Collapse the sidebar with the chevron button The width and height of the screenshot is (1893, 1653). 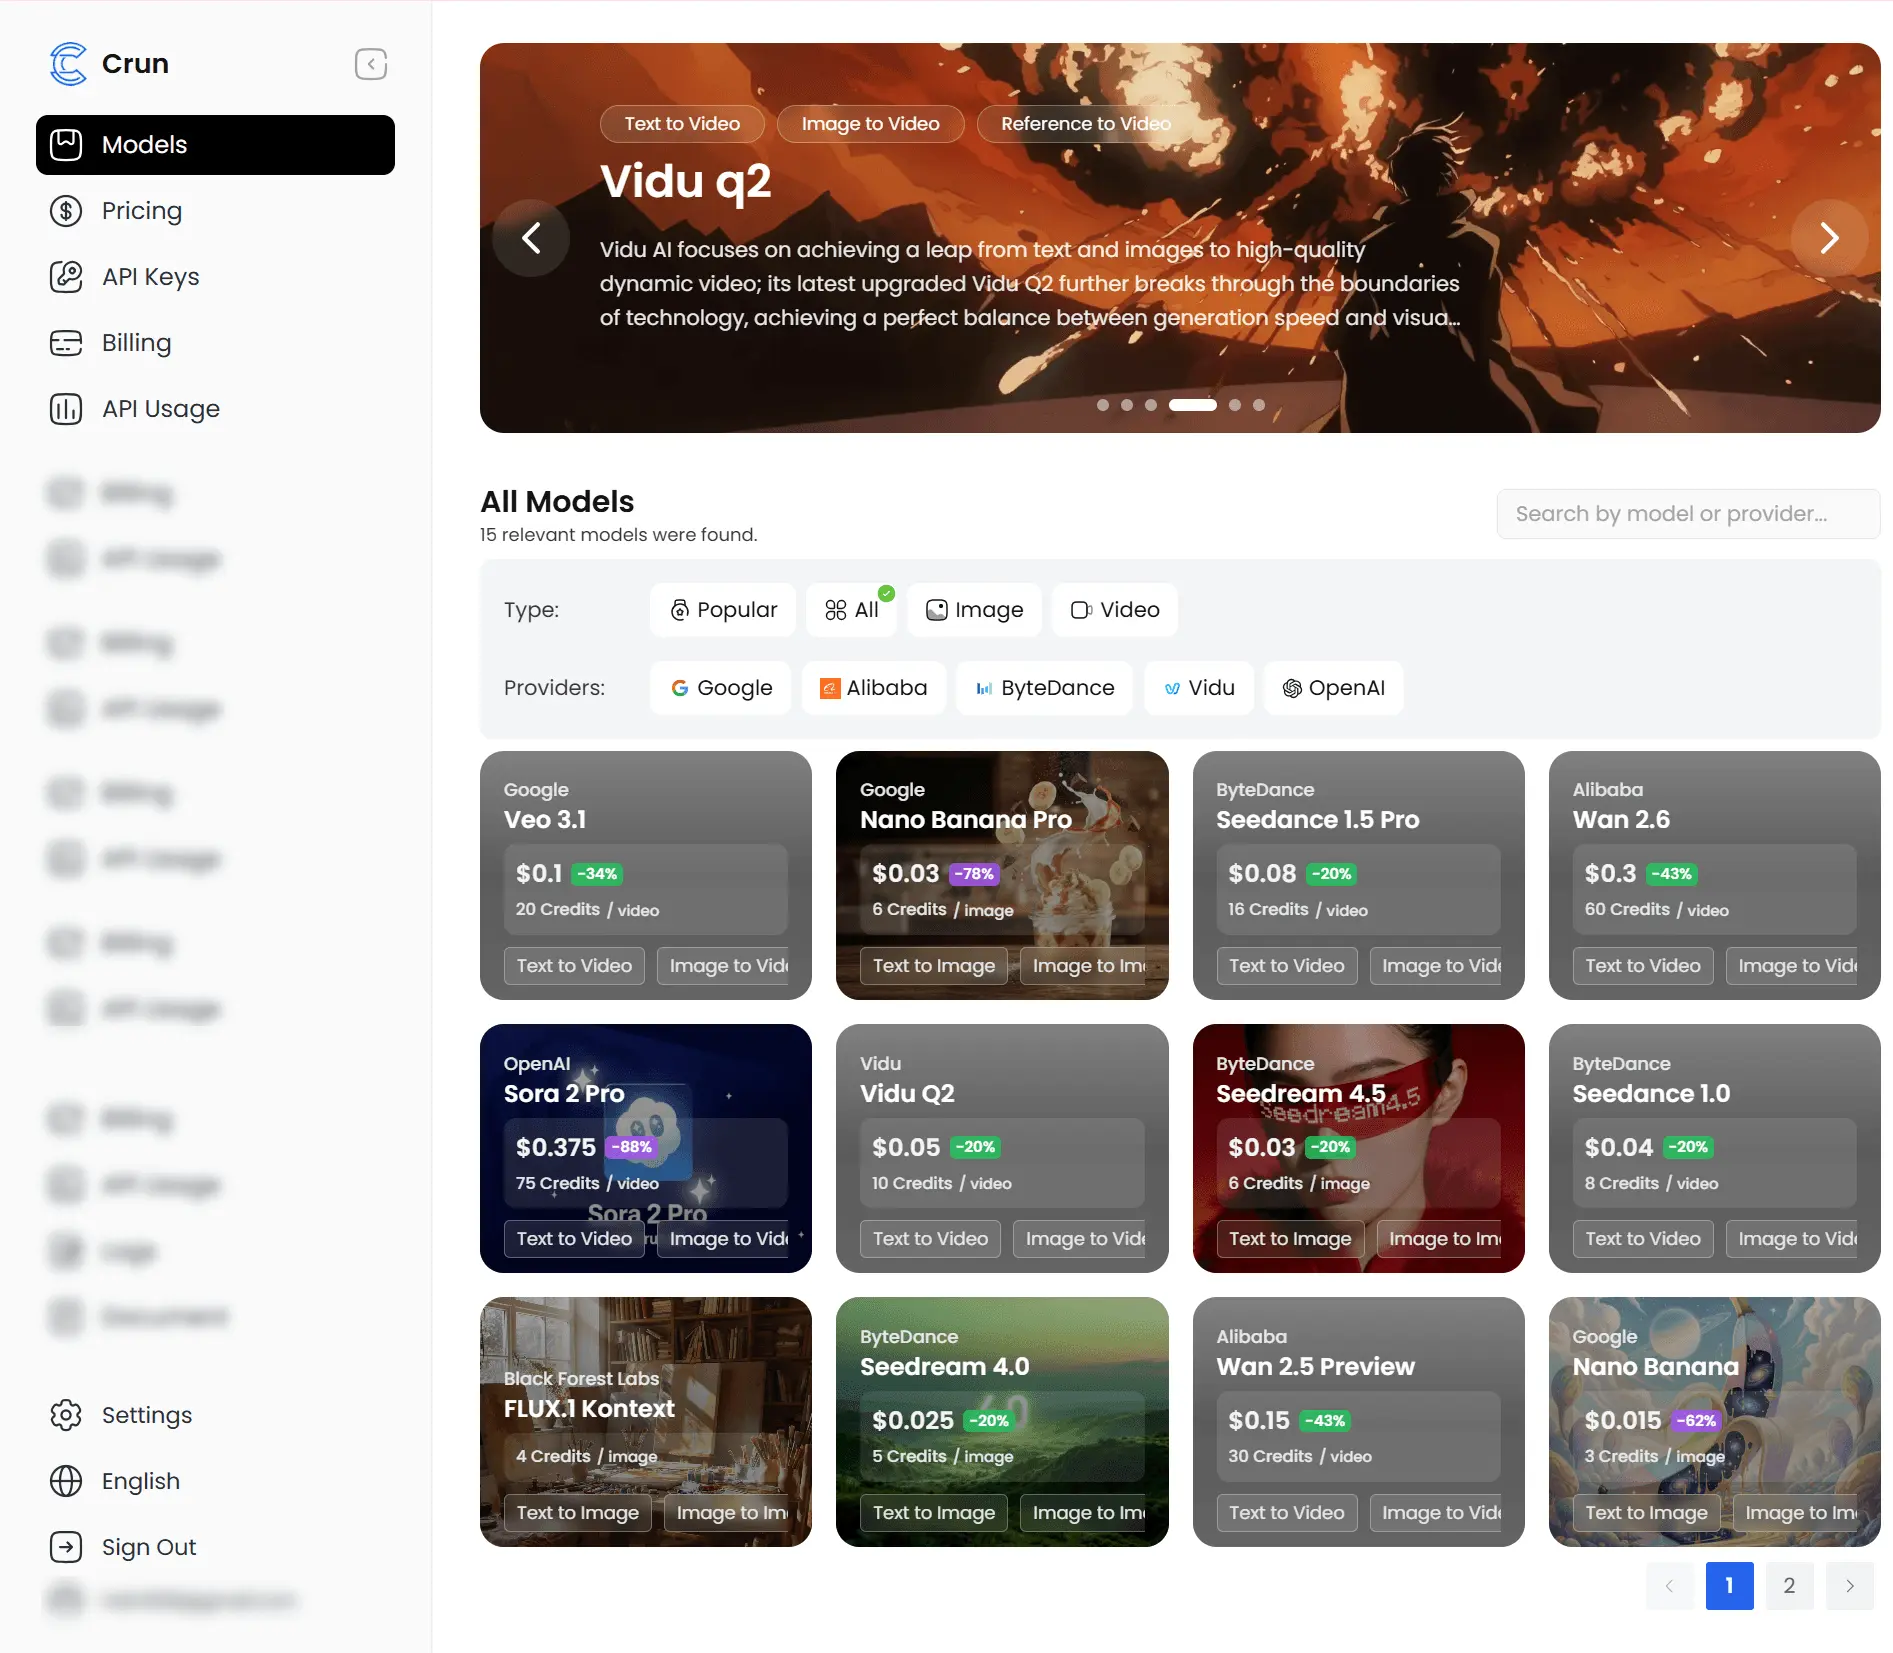point(371,64)
